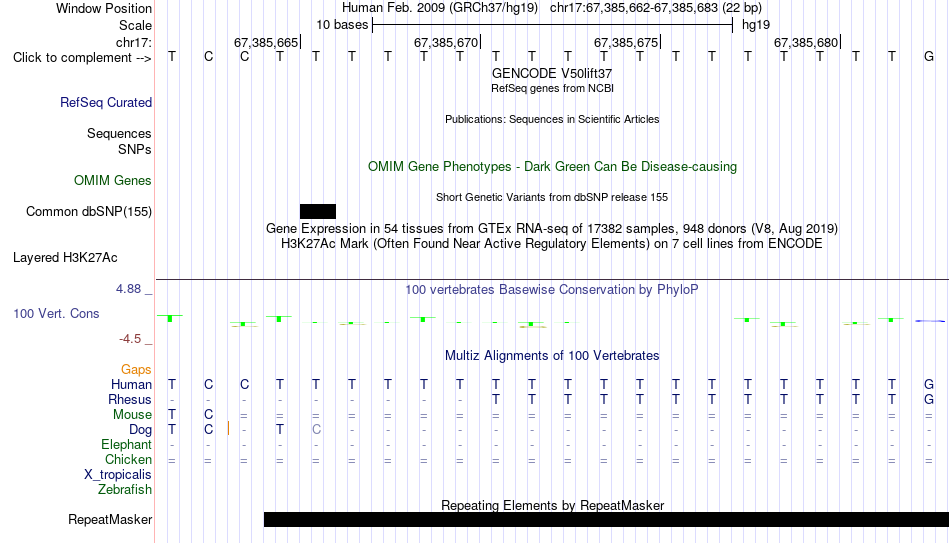Image resolution: width=950 pixels, height=543 pixels.
Task: Open the OMIM Genes track label
Action: pyautogui.click(x=113, y=181)
